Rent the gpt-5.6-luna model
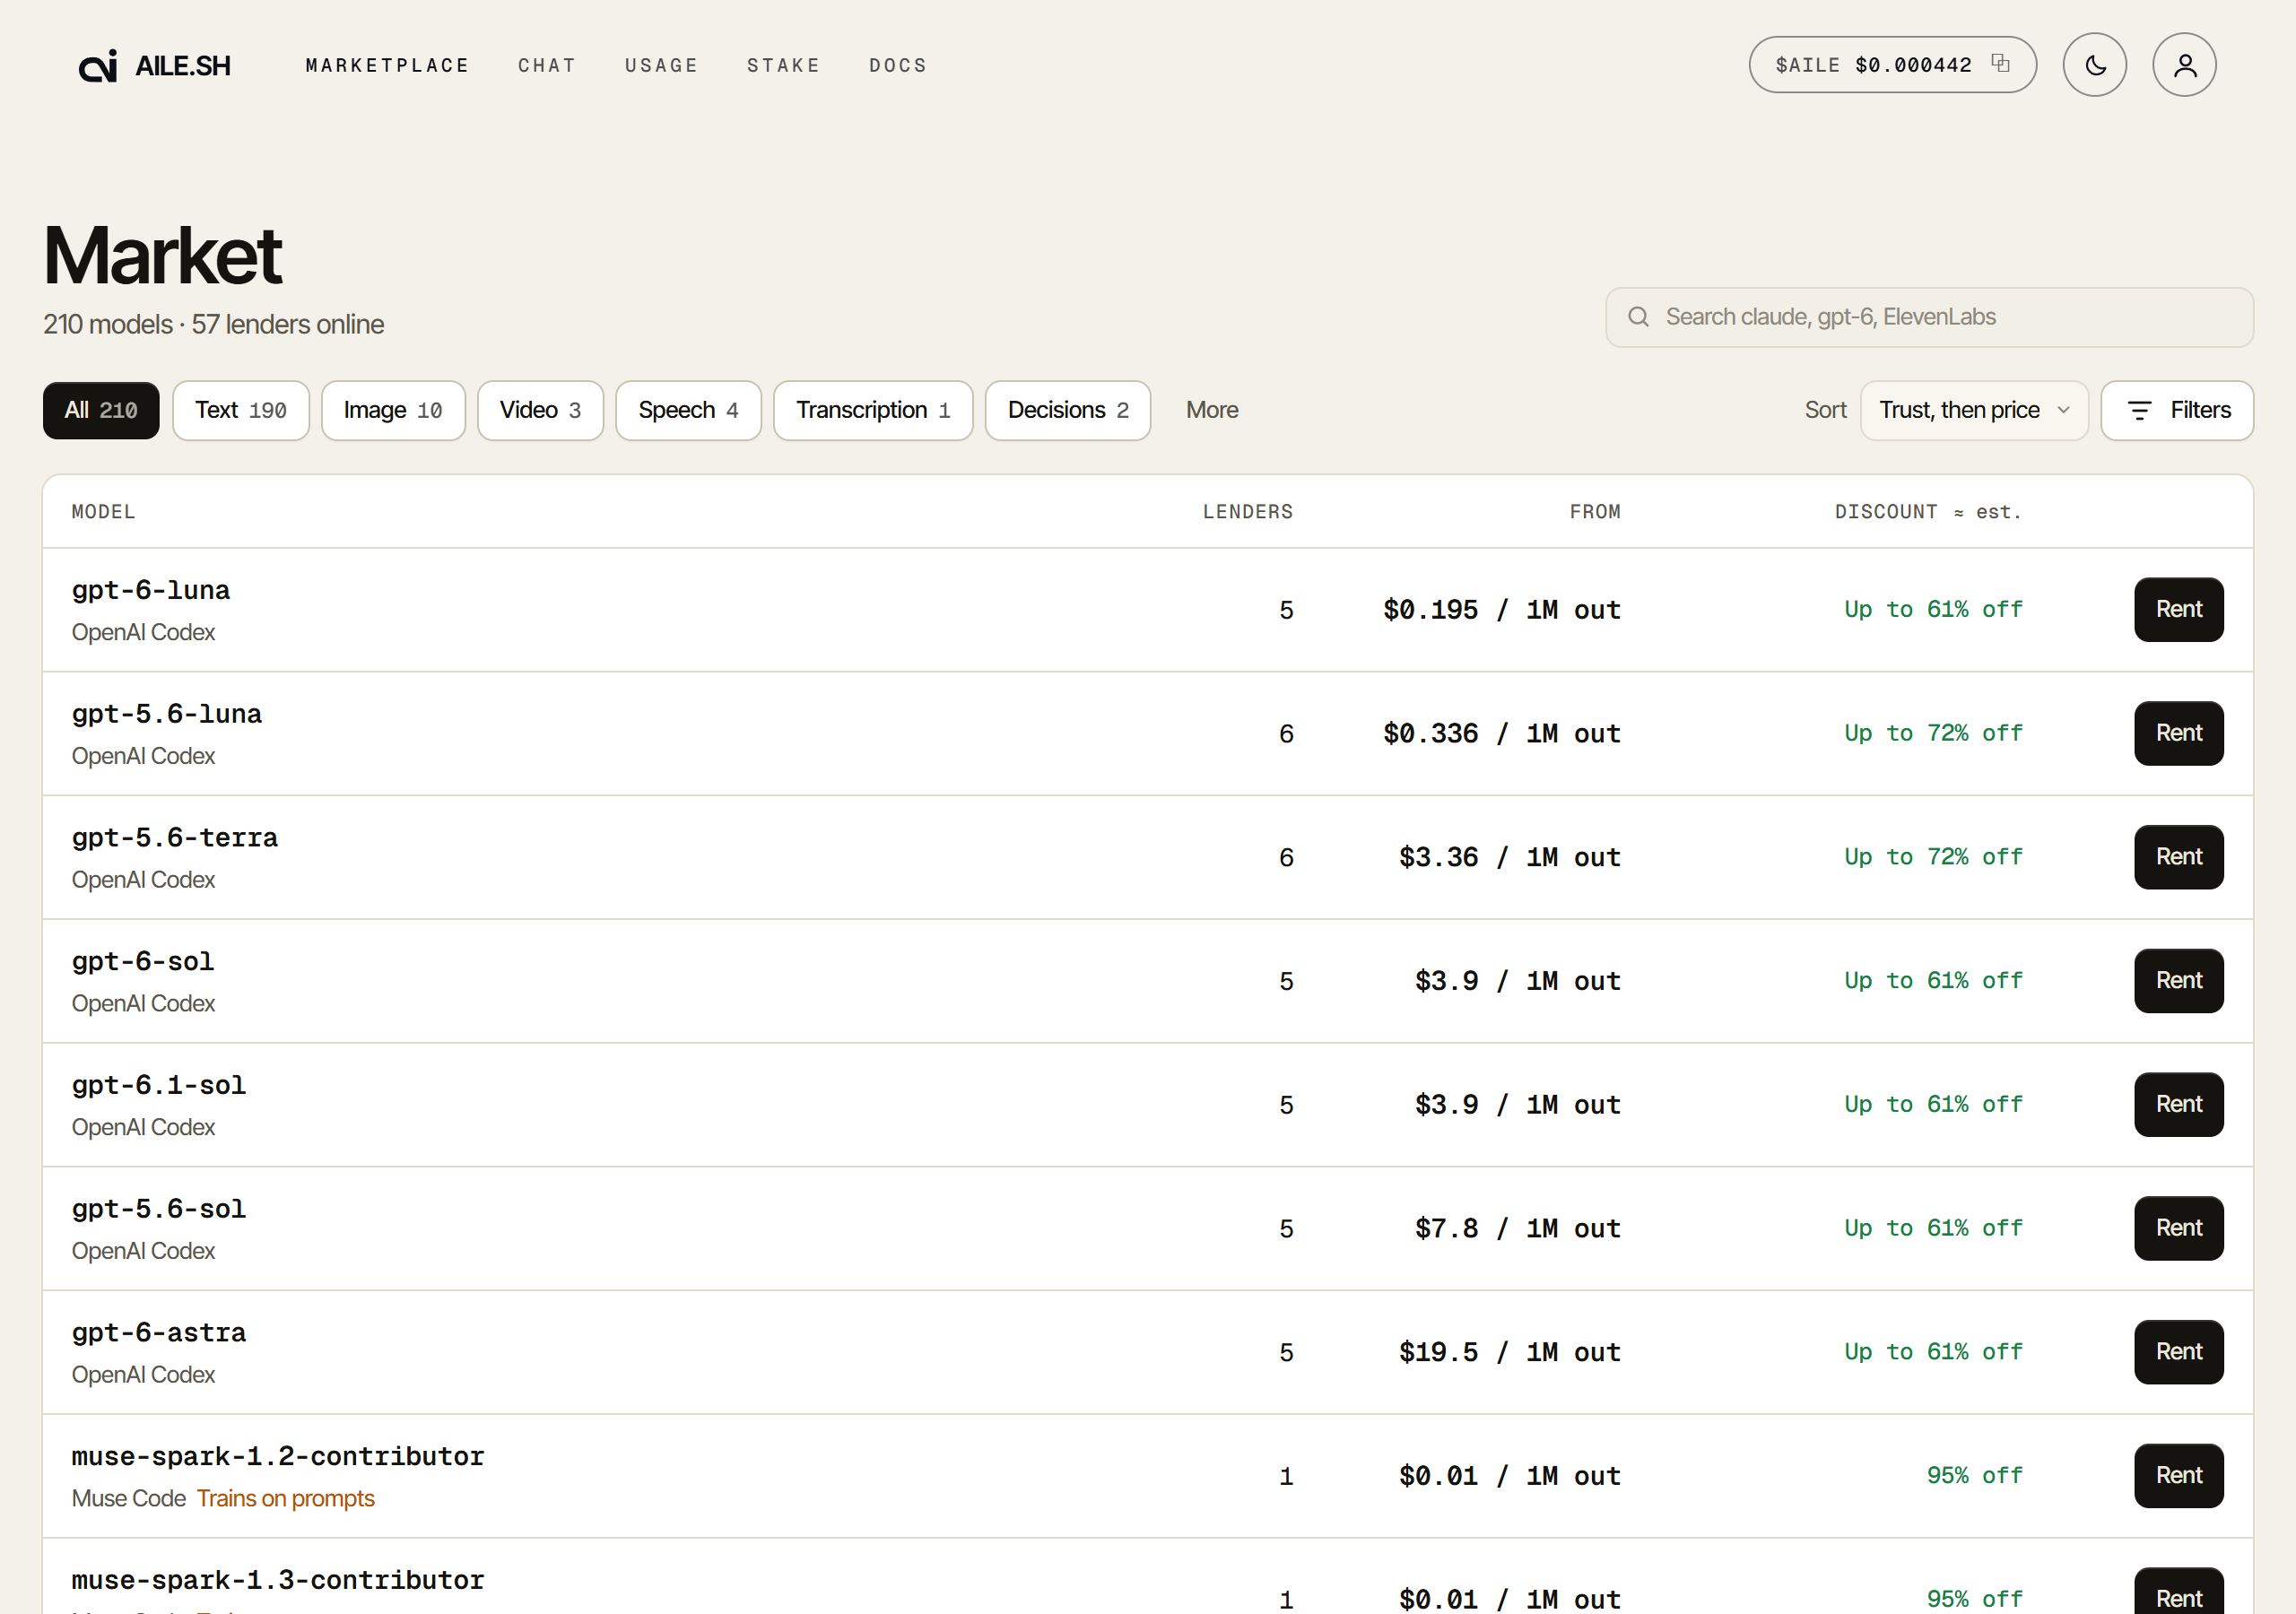 pyautogui.click(x=2178, y=733)
